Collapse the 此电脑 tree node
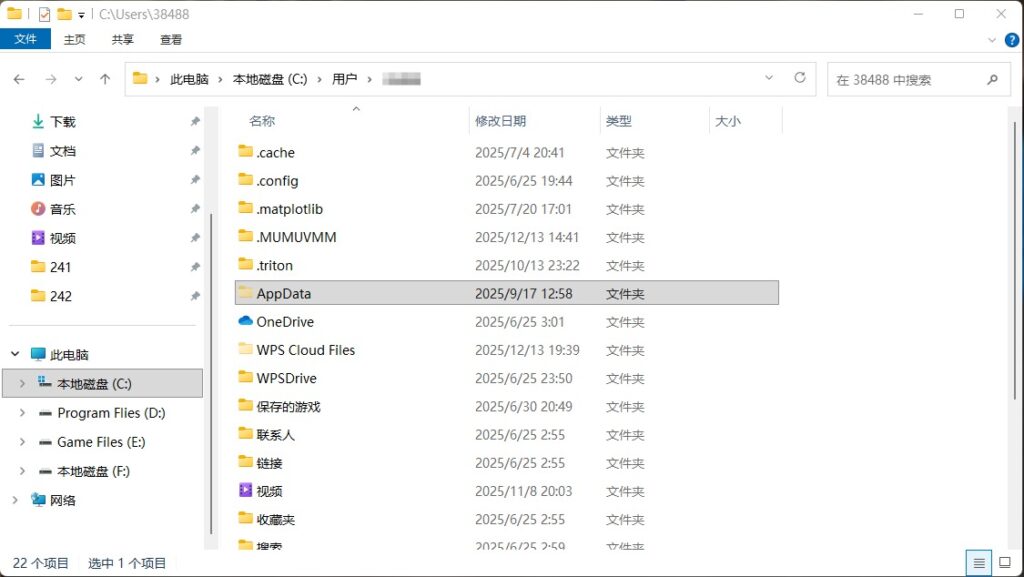This screenshot has height=577, width=1024. click(x=15, y=354)
